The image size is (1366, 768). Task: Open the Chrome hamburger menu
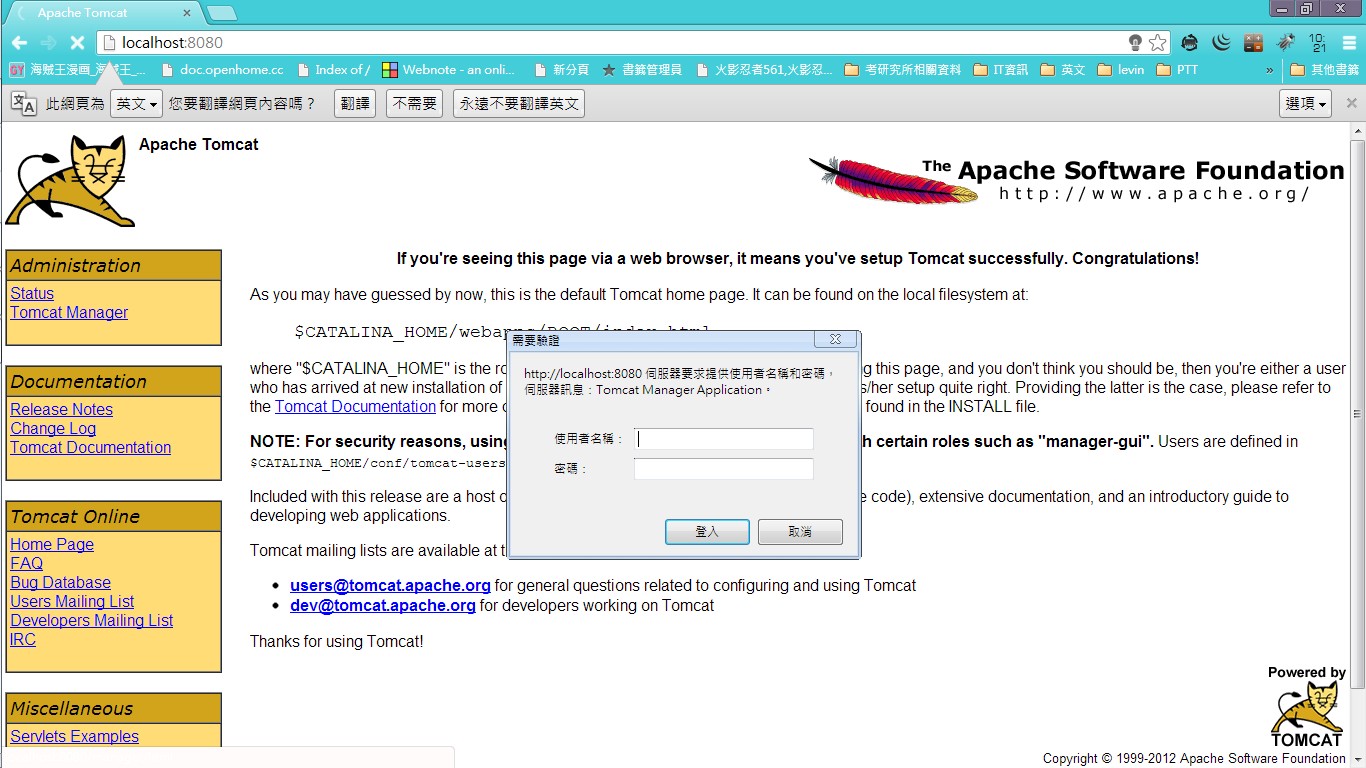tap(1349, 42)
